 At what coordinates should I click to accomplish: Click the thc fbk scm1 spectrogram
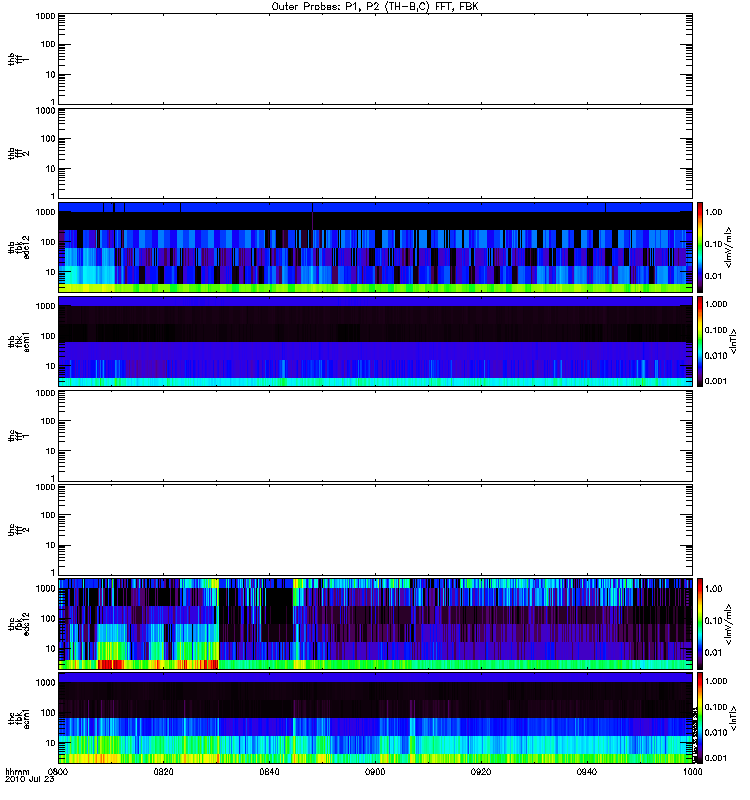(x=376, y=718)
